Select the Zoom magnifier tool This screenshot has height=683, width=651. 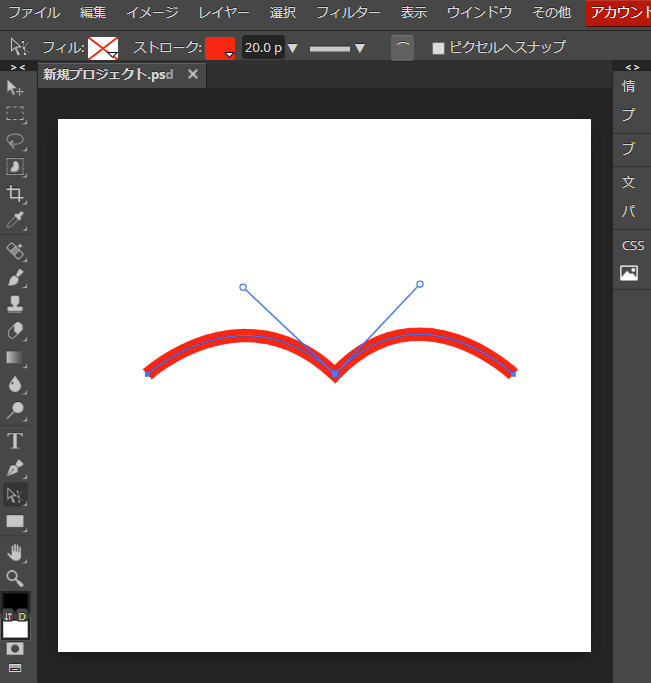(x=15, y=578)
